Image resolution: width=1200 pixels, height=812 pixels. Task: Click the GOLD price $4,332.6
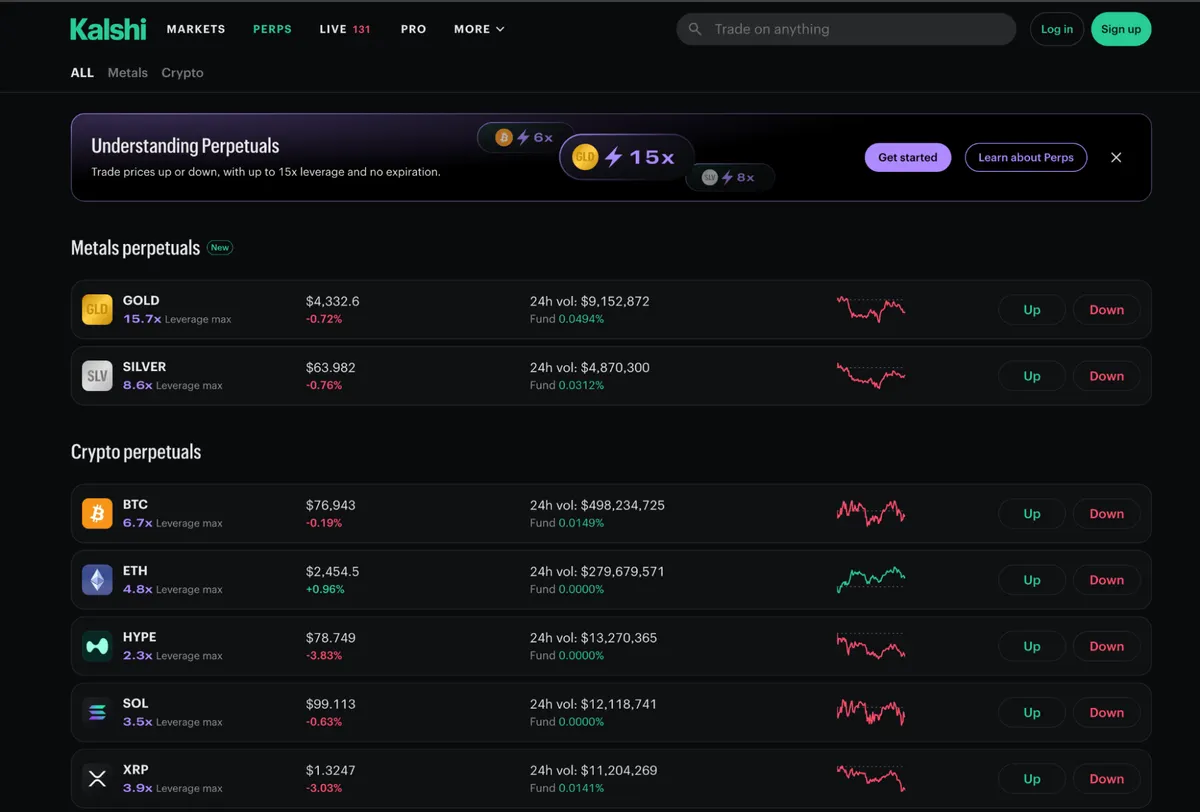coord(333,301)
